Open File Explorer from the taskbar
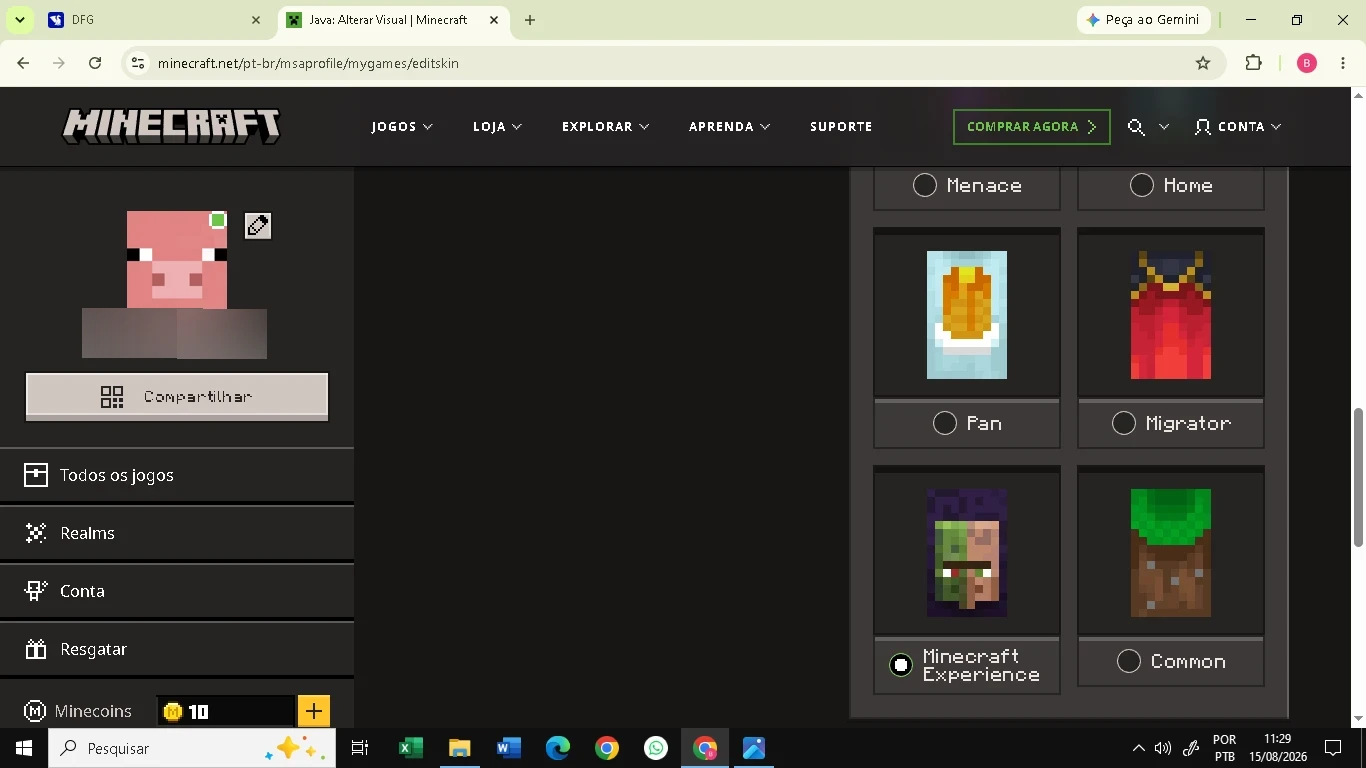This screenshot has height=768, width=1366. point(459,748)
